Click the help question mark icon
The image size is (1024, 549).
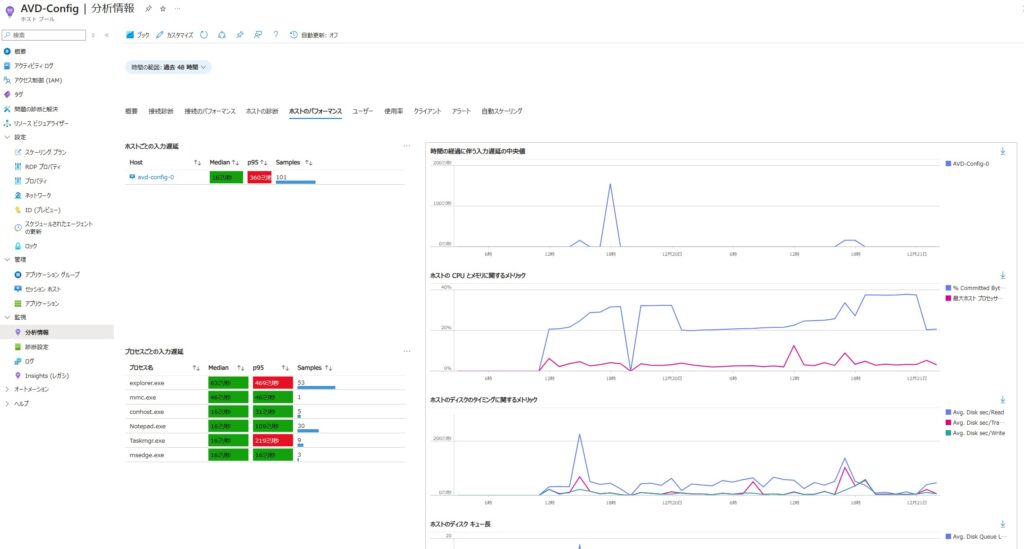tap(275, 35)
